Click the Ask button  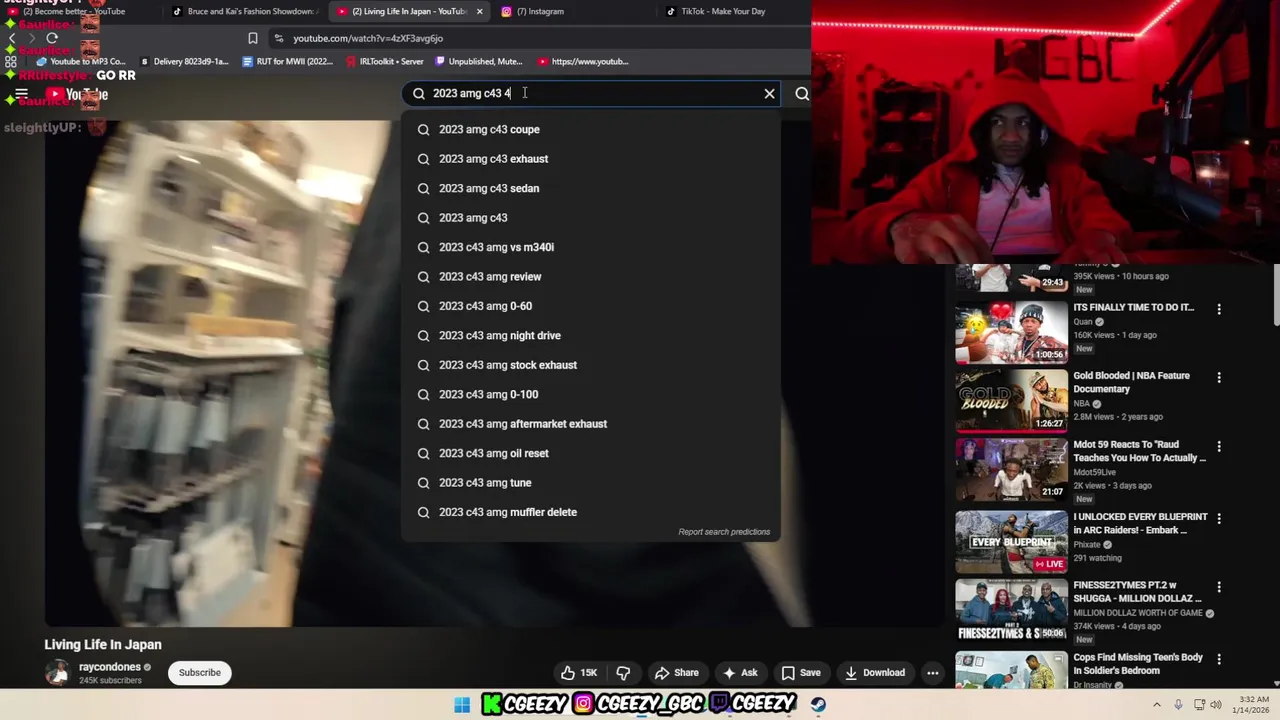[x=740, y=673]
